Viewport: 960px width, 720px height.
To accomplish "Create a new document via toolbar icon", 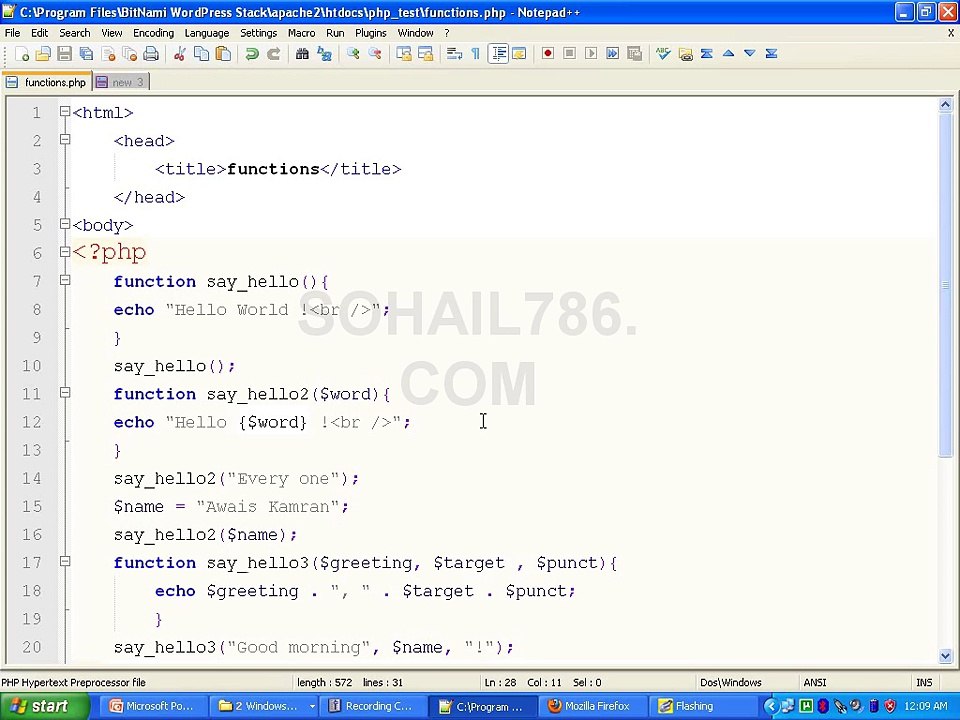I will click(x=22, y=54).
